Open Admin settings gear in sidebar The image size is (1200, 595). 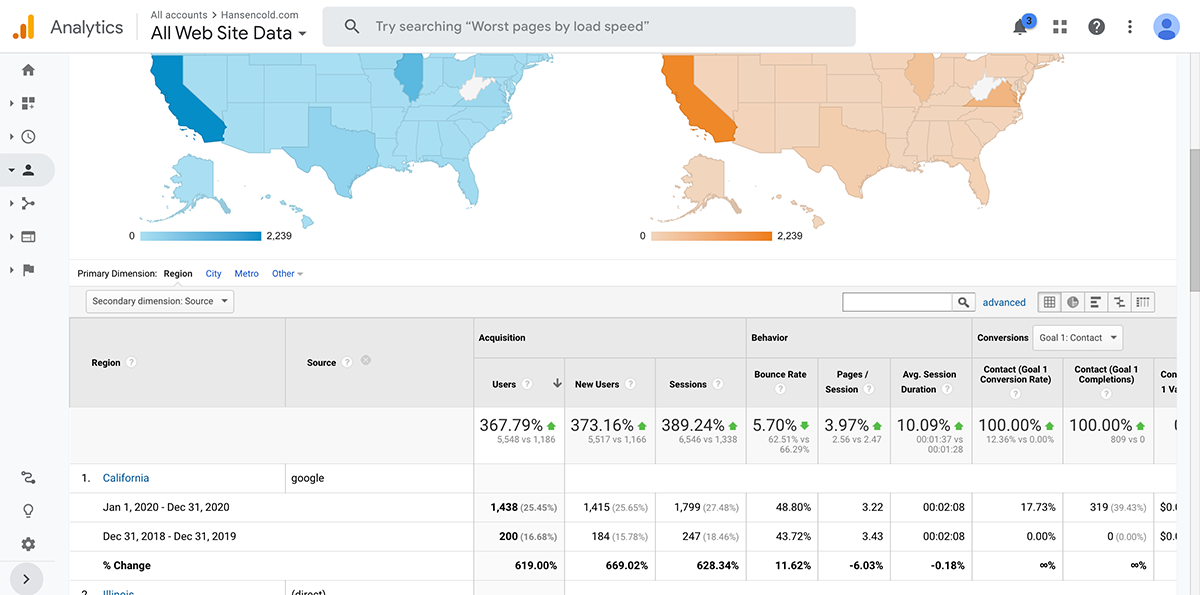(28, 544)
